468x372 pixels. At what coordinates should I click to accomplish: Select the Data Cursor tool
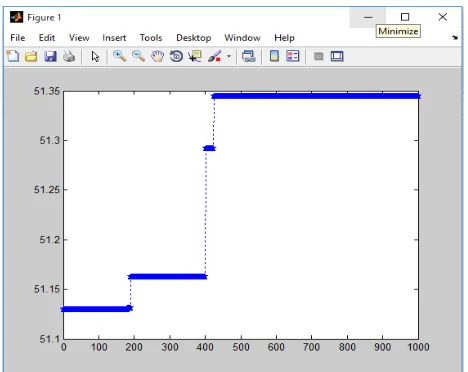point(195,56)
